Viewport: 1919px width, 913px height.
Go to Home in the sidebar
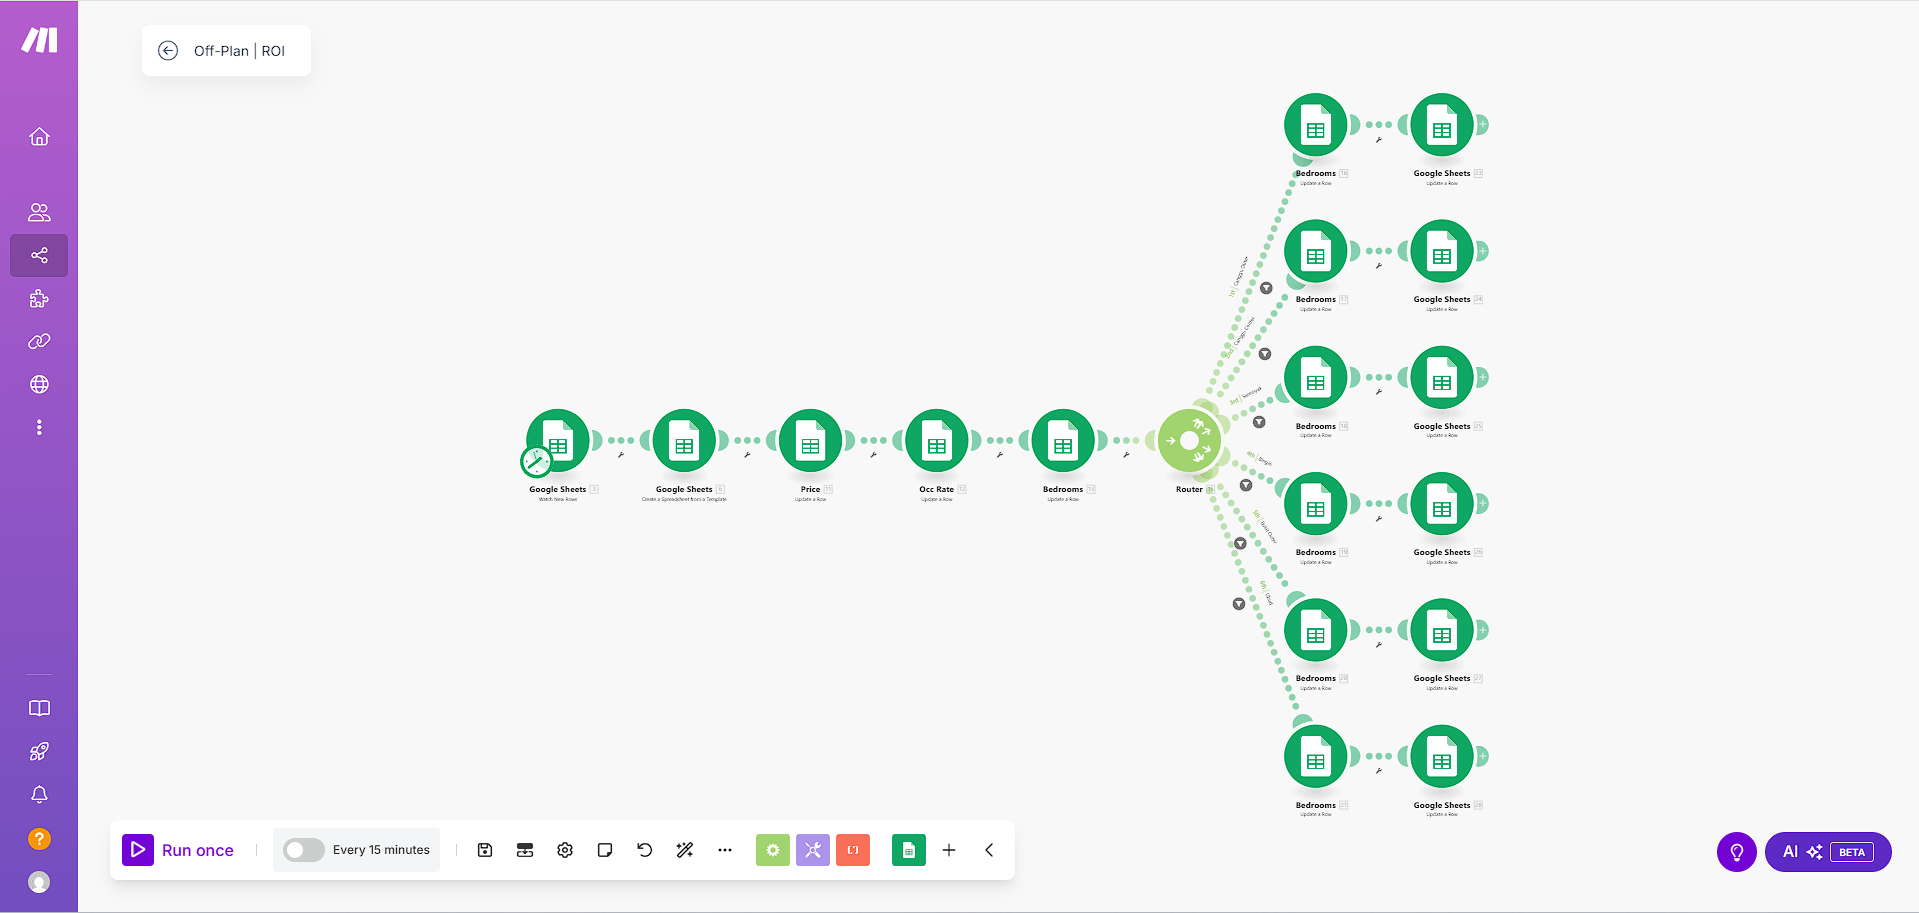[39, 137]
